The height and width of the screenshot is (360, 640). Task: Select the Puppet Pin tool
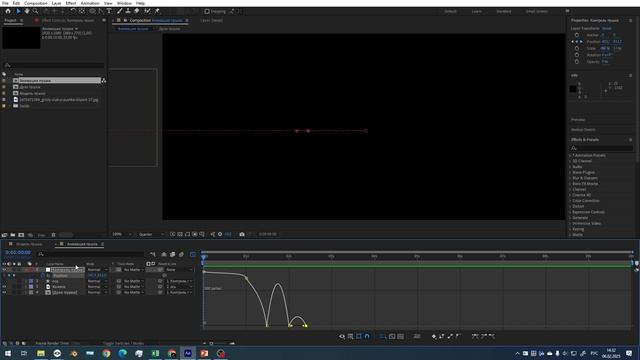[157, 11]
